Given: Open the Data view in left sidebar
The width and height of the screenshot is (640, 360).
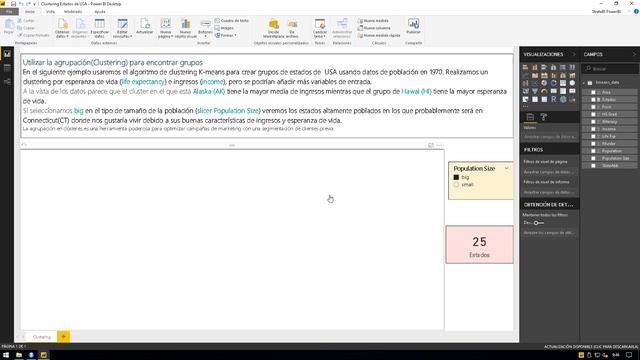Looking at the screenshot, I should [7, 68].
